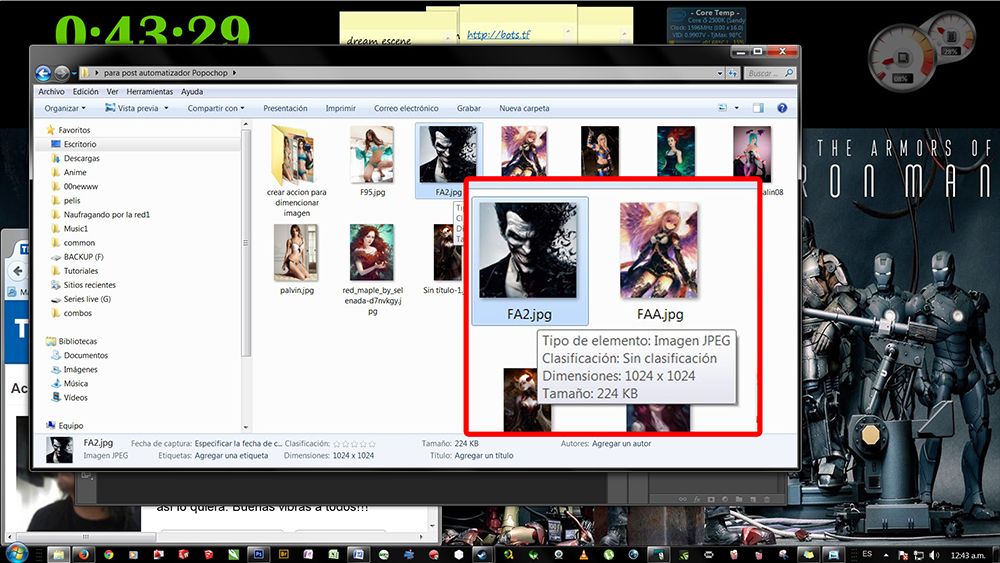
Task: Show hidden tray icons arrow
Action: click(886, 555)
